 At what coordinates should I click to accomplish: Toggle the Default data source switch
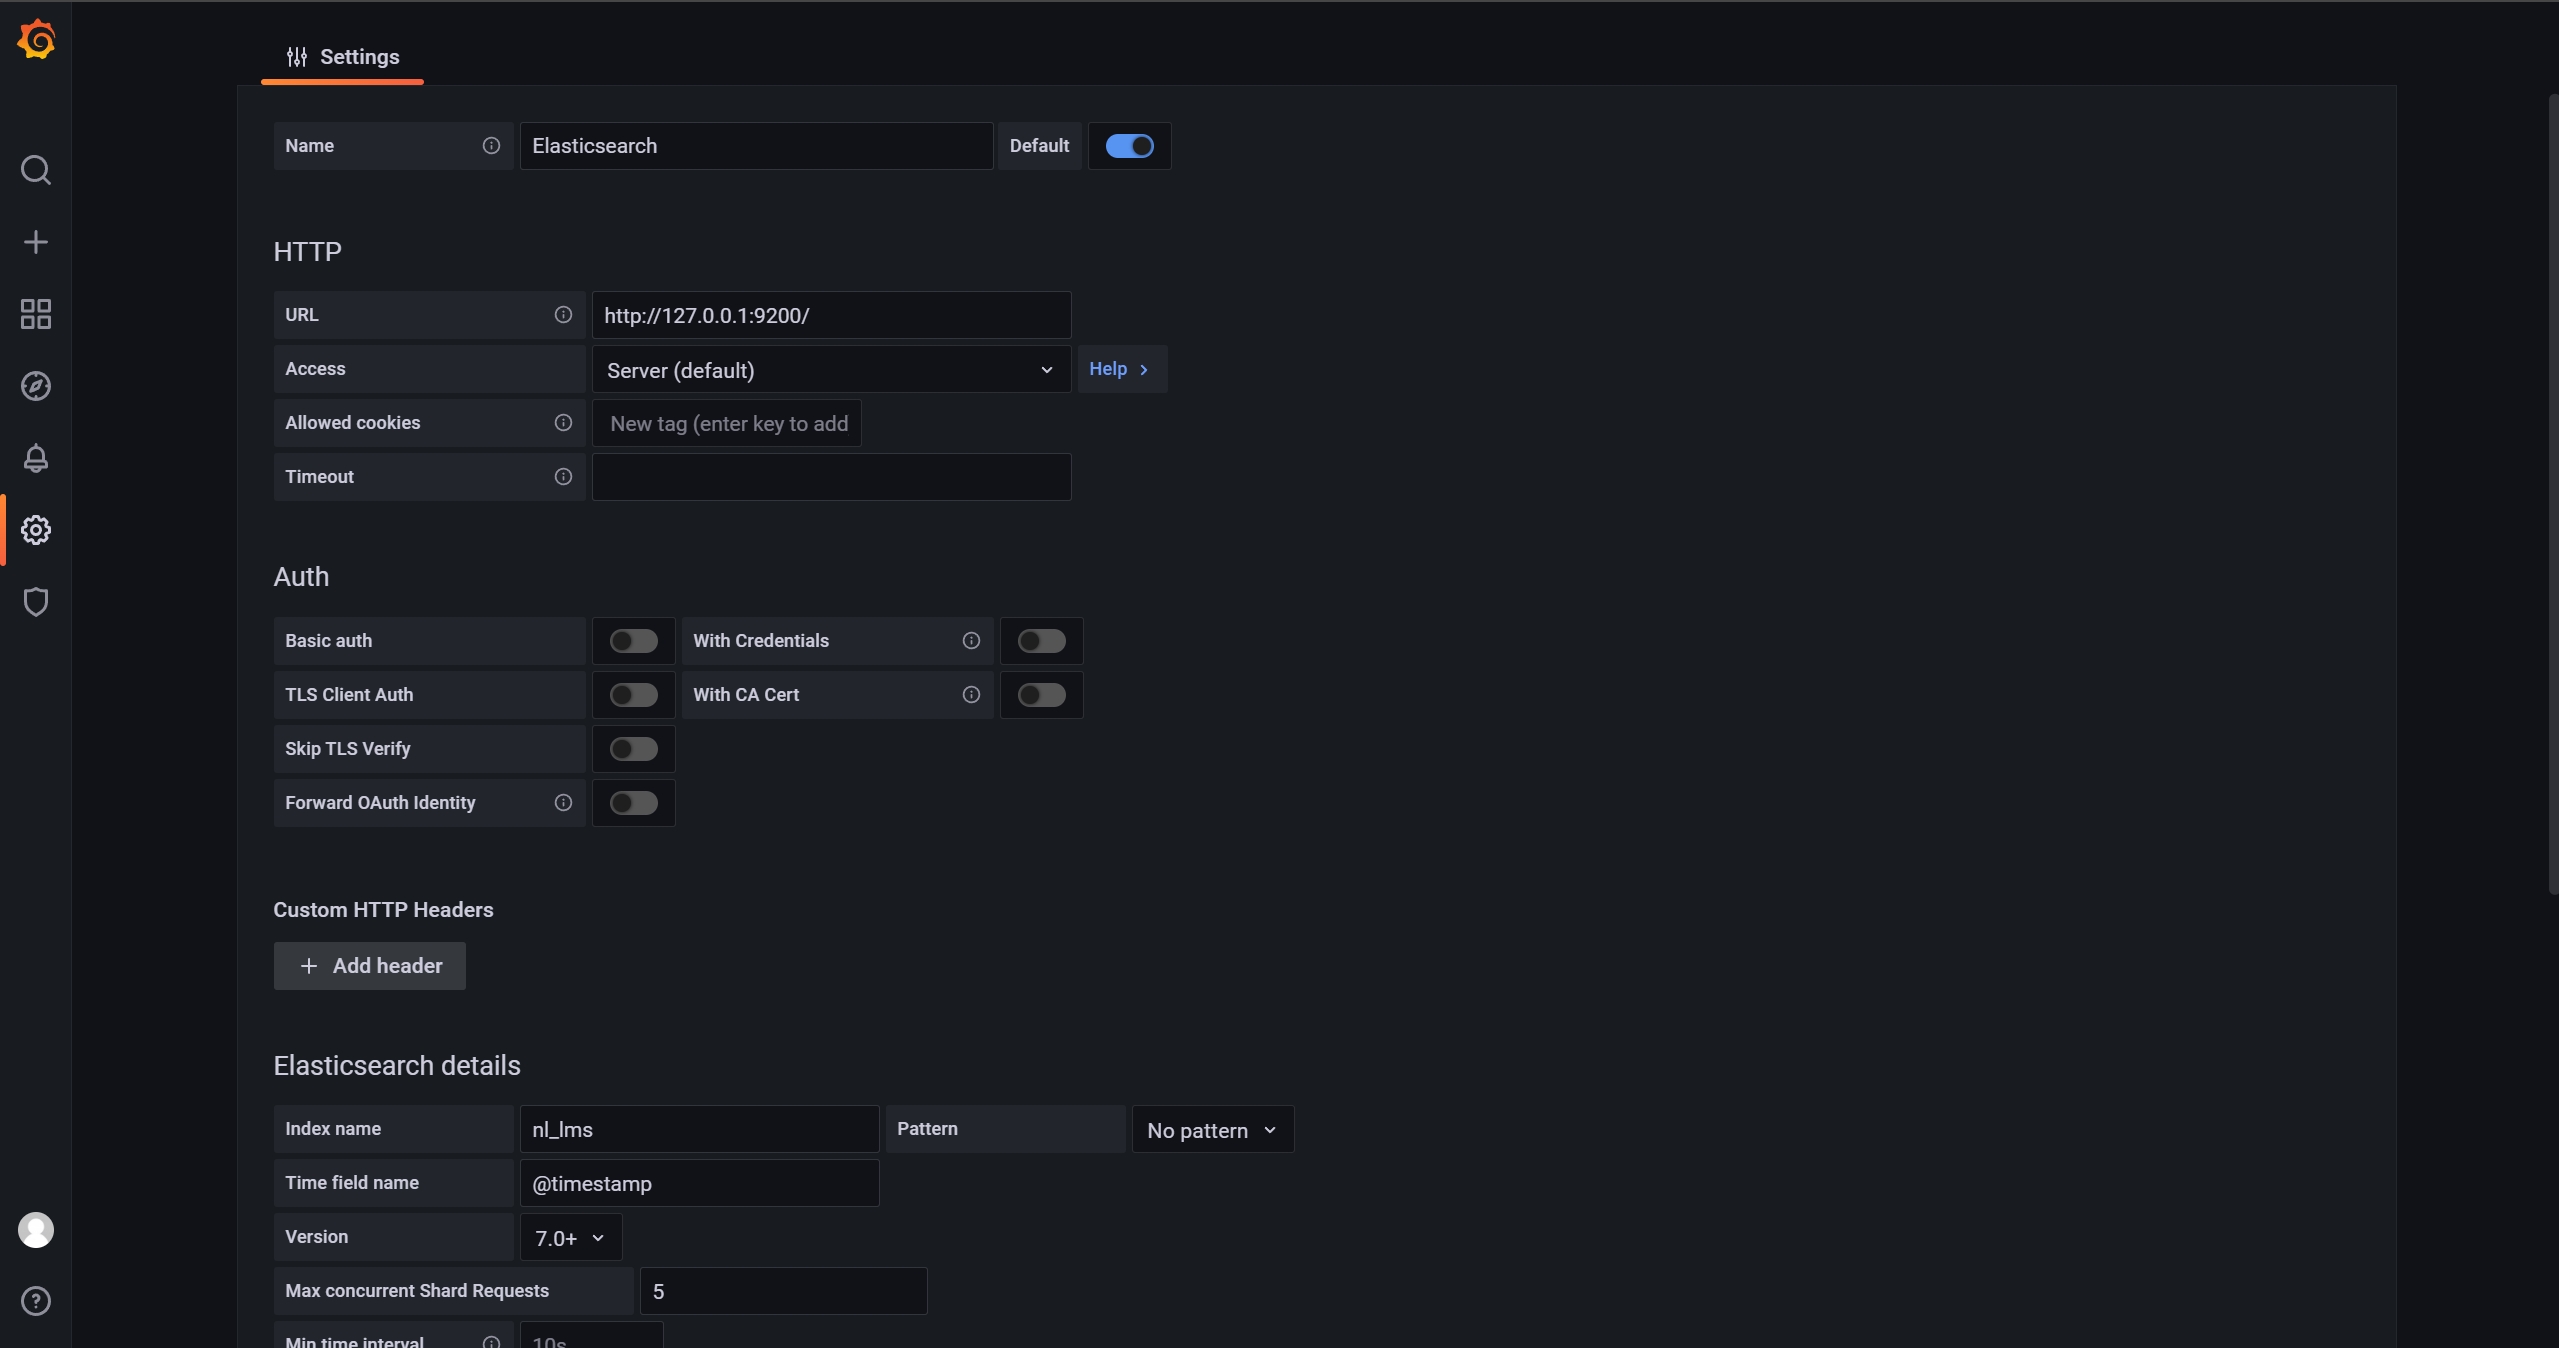[1130, 146]
